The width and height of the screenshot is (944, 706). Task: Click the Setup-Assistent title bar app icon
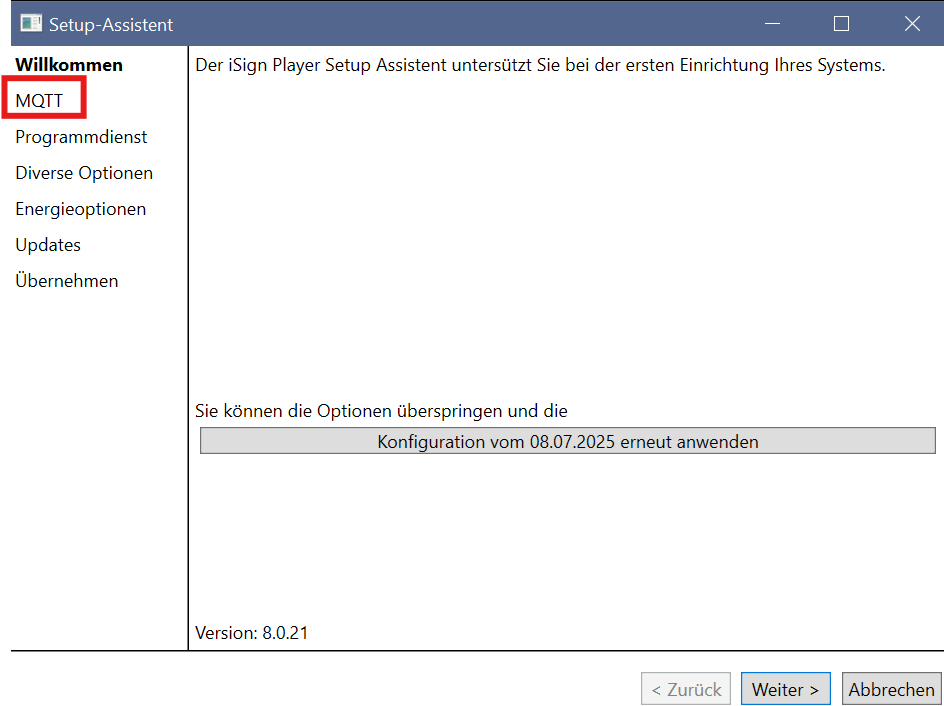(31, 23)
